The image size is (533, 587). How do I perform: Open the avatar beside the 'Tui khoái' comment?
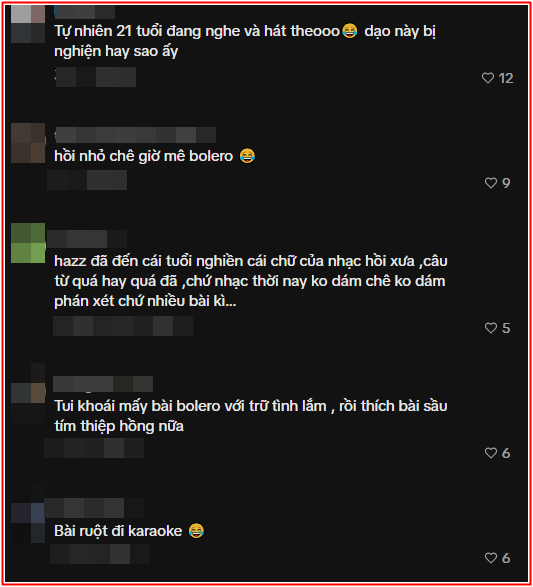(28, 393)
